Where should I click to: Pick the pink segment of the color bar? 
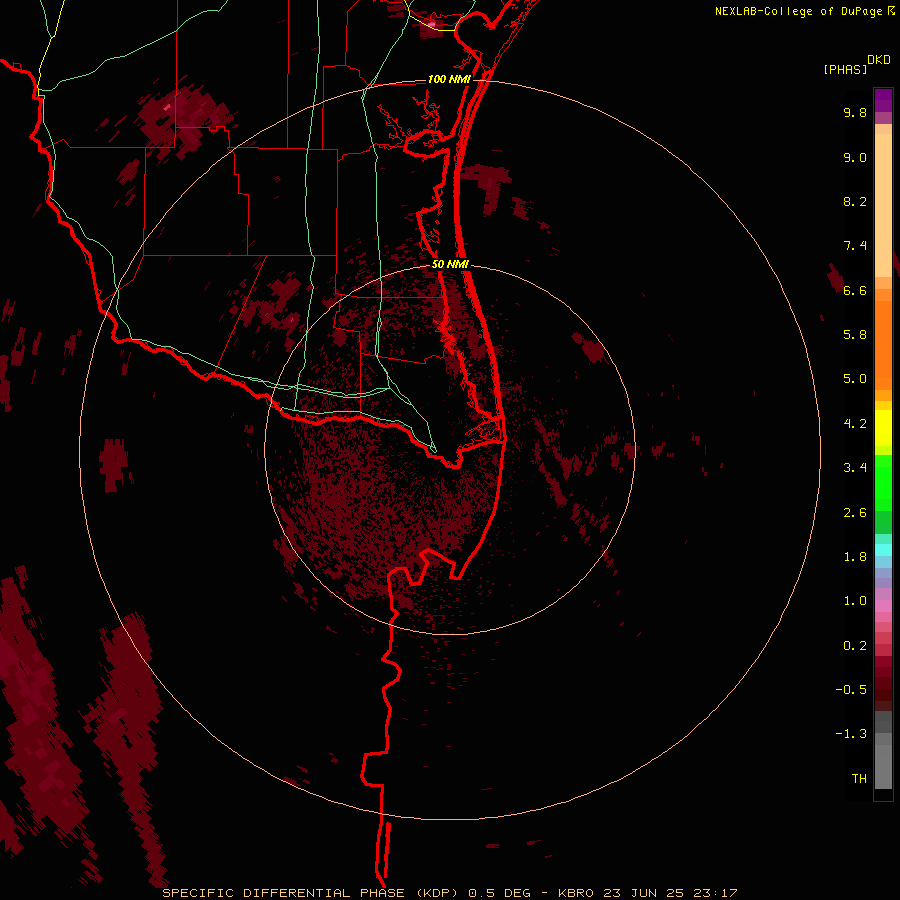(x=883, y=606)
